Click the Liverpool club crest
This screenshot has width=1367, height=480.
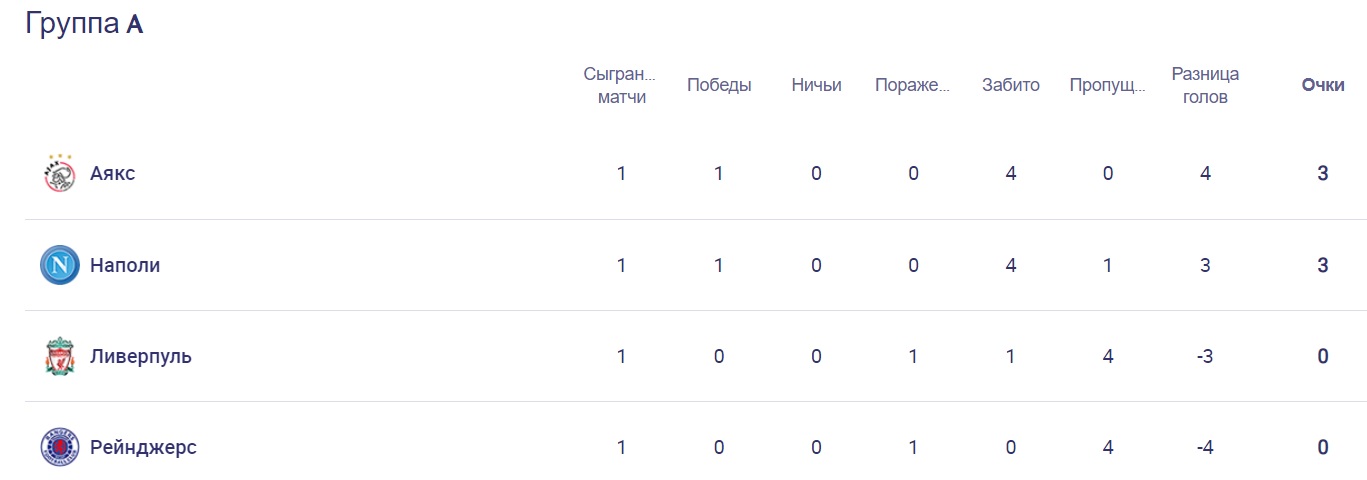click(59, 357)
